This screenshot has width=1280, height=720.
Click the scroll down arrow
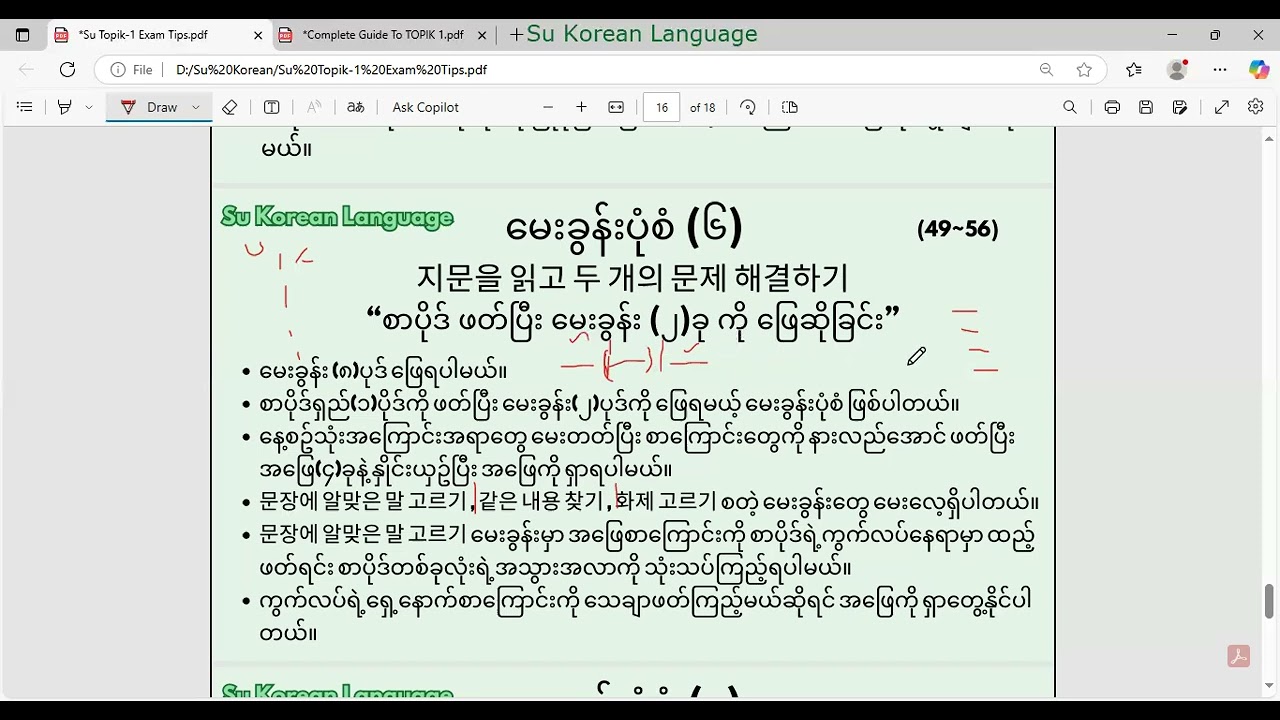pos(1269,686)
